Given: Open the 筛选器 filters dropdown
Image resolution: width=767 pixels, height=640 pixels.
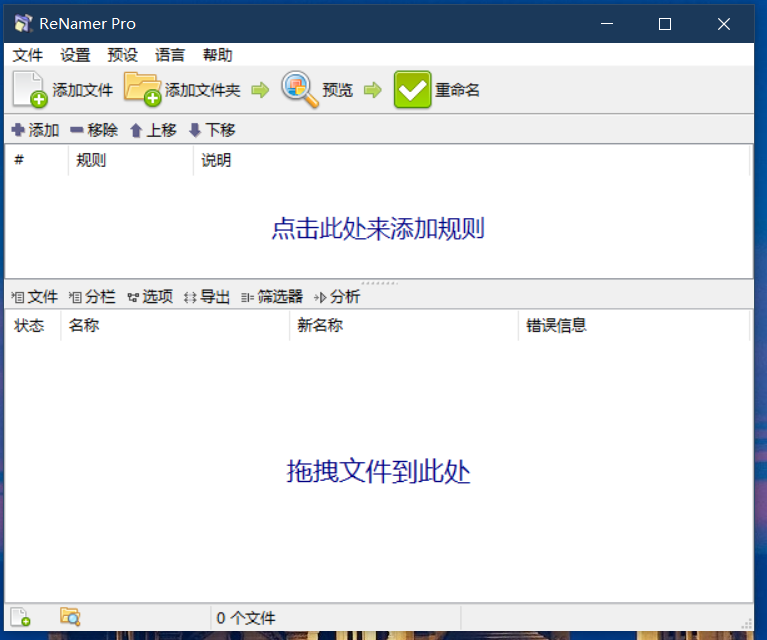Looking at the screenshot, I should pos(272,297).
